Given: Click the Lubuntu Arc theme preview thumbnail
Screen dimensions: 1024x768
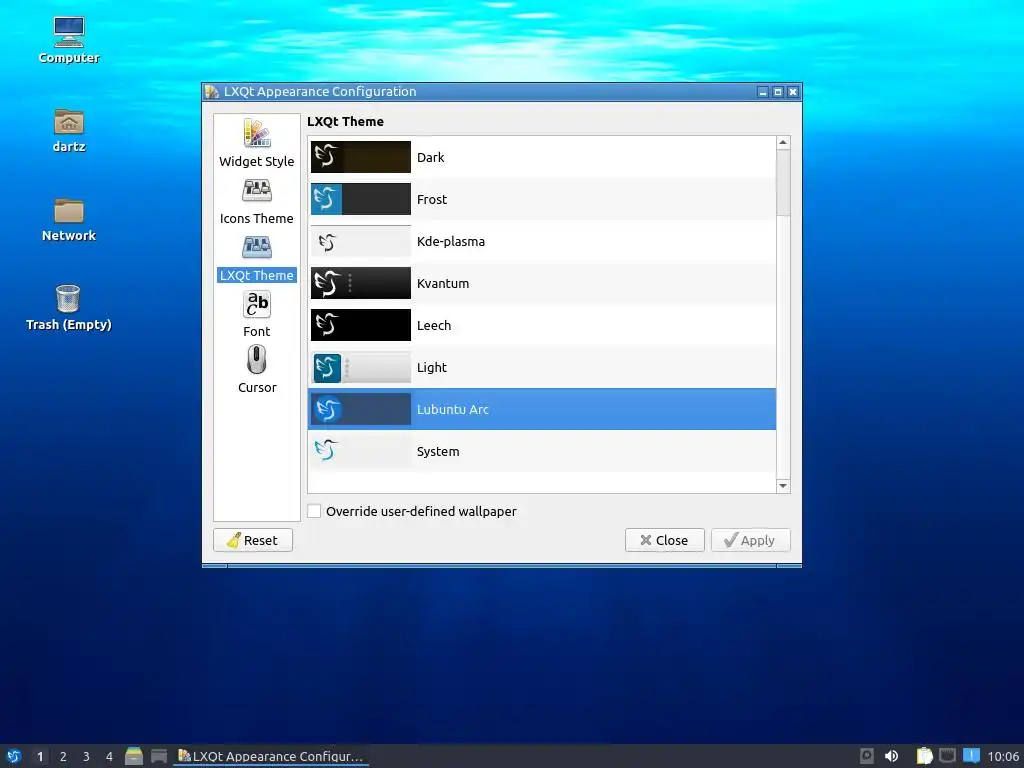Looking at the screenshot, I should point(360,409).
